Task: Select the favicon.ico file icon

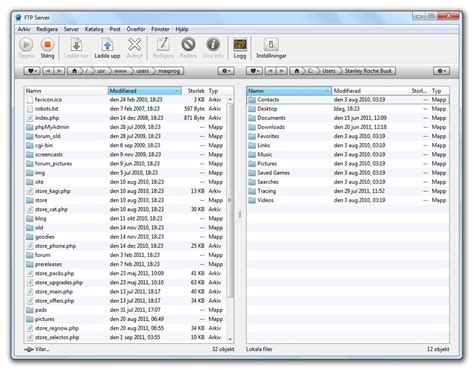Action: coord(30,100)
